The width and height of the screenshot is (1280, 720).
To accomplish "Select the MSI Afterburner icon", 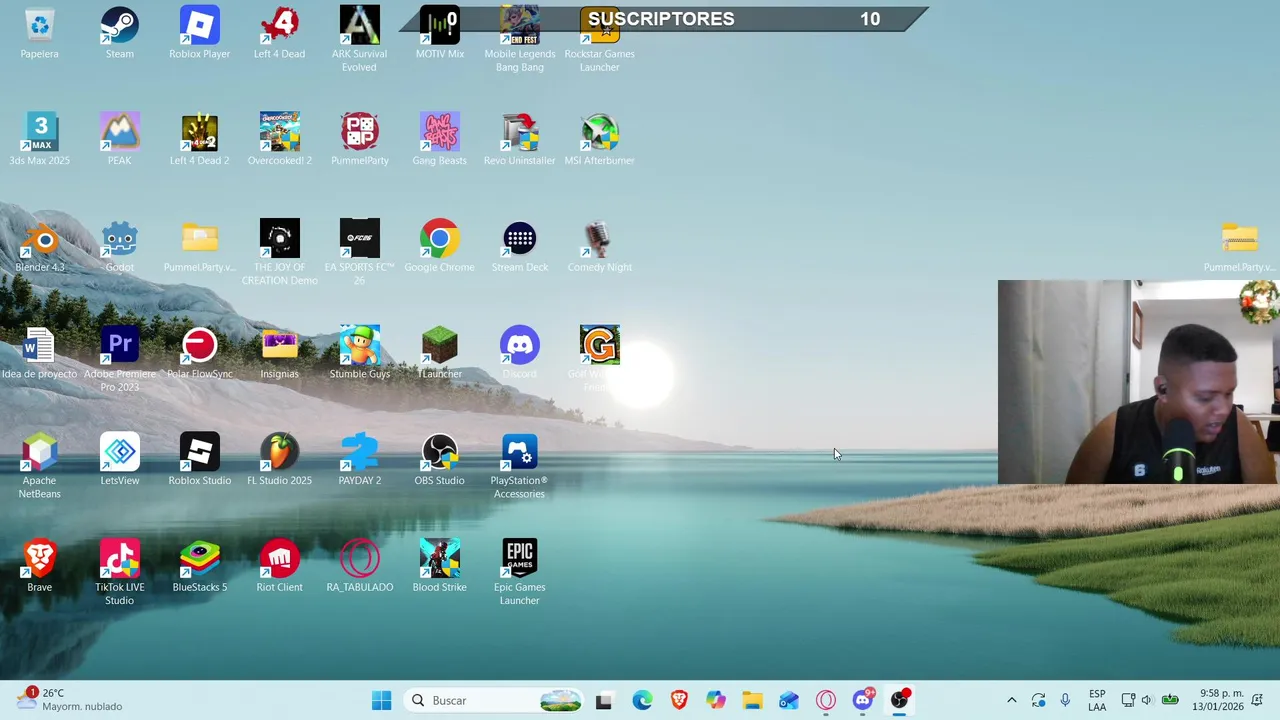I will (x=599, y=139).
